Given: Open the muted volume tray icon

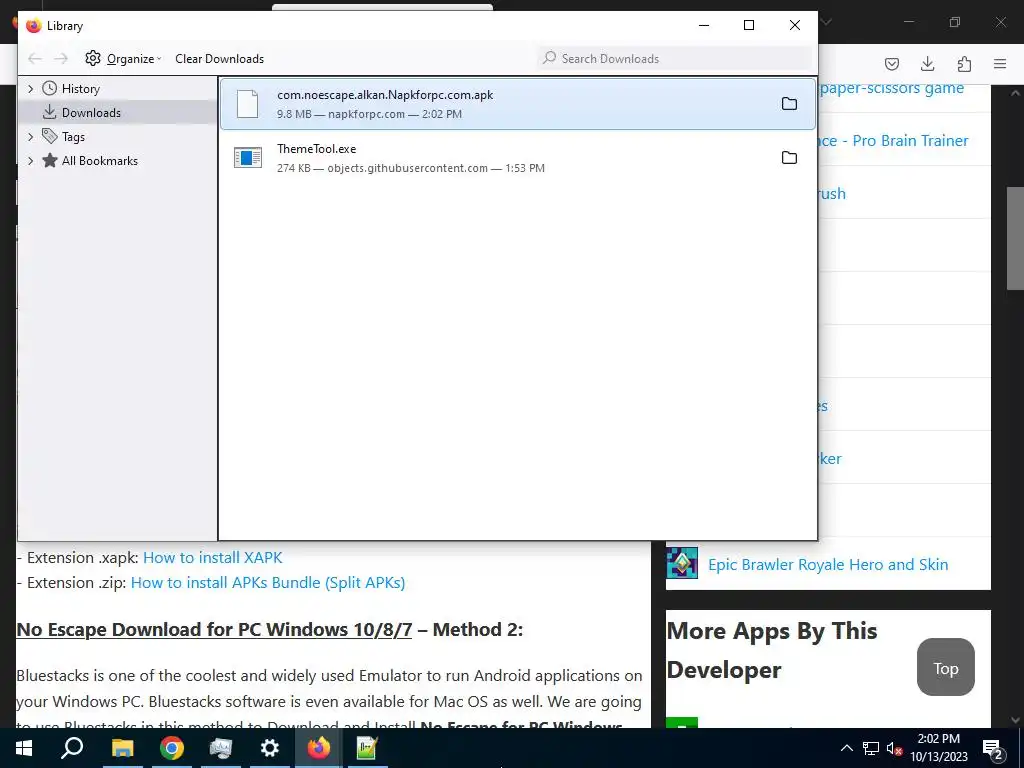Looking at the screenshot, I should coord(894,748).
